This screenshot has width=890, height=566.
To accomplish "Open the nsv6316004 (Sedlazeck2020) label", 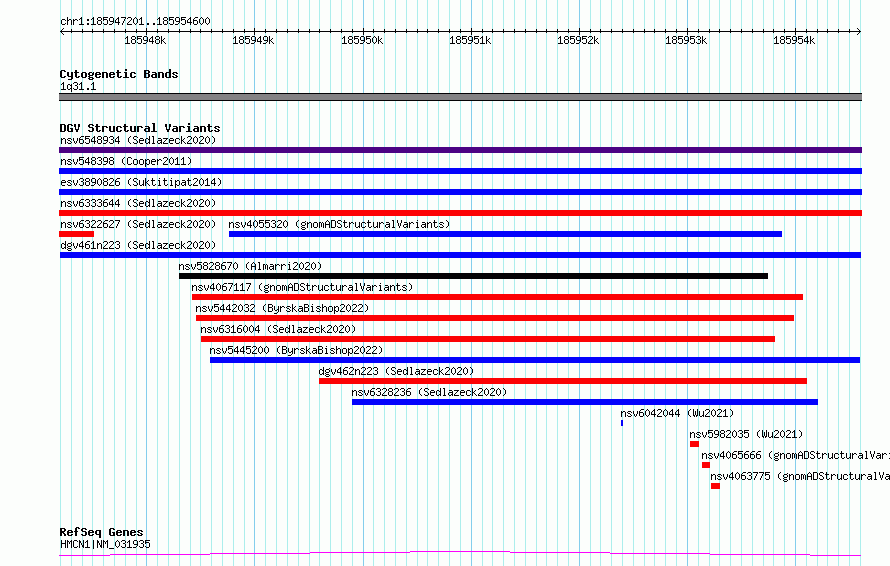I will [x=278, y=329].
